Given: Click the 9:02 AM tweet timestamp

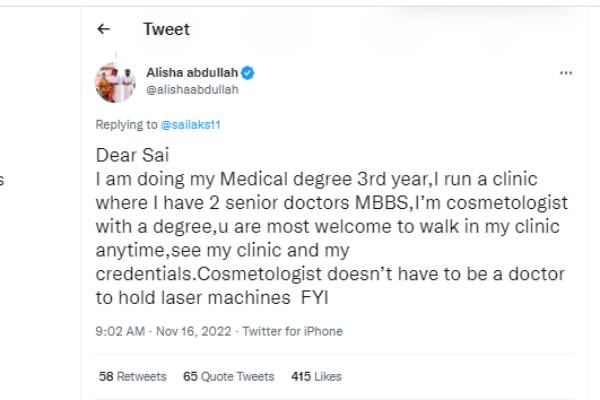Looking at the screenshot, I should 122,331.
